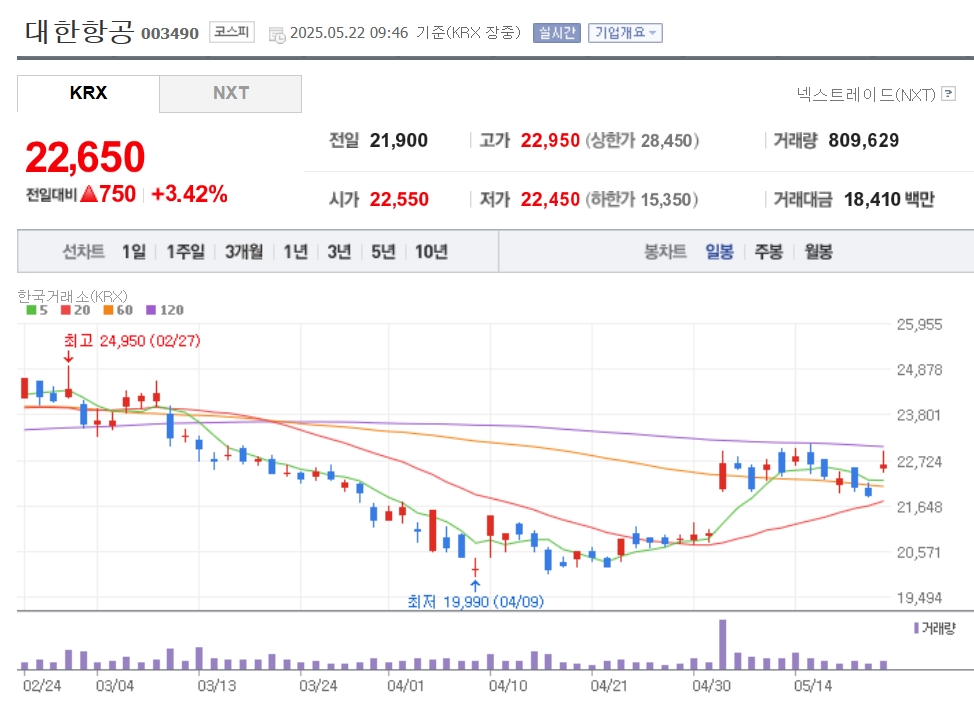Viewport: 974px width, 710px height.
Task: Select the 10년 line chart period
Action: coord(431,252)
